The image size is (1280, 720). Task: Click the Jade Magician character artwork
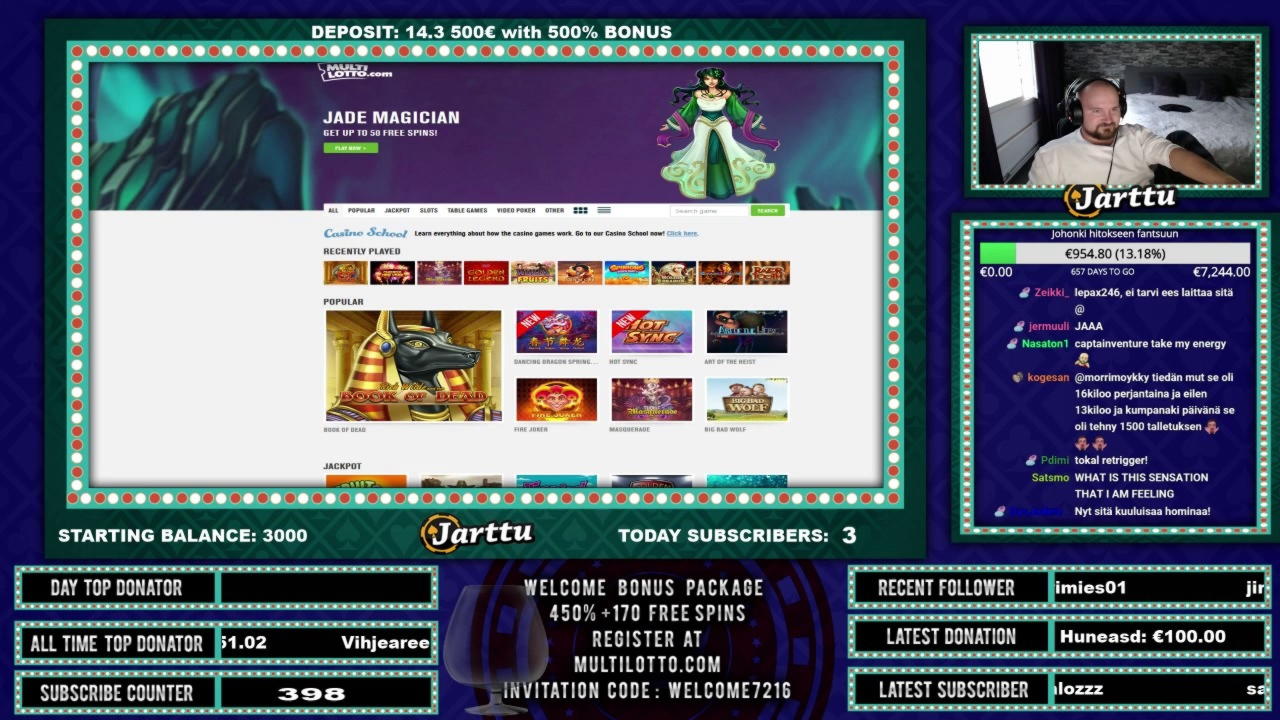(717, 132)
